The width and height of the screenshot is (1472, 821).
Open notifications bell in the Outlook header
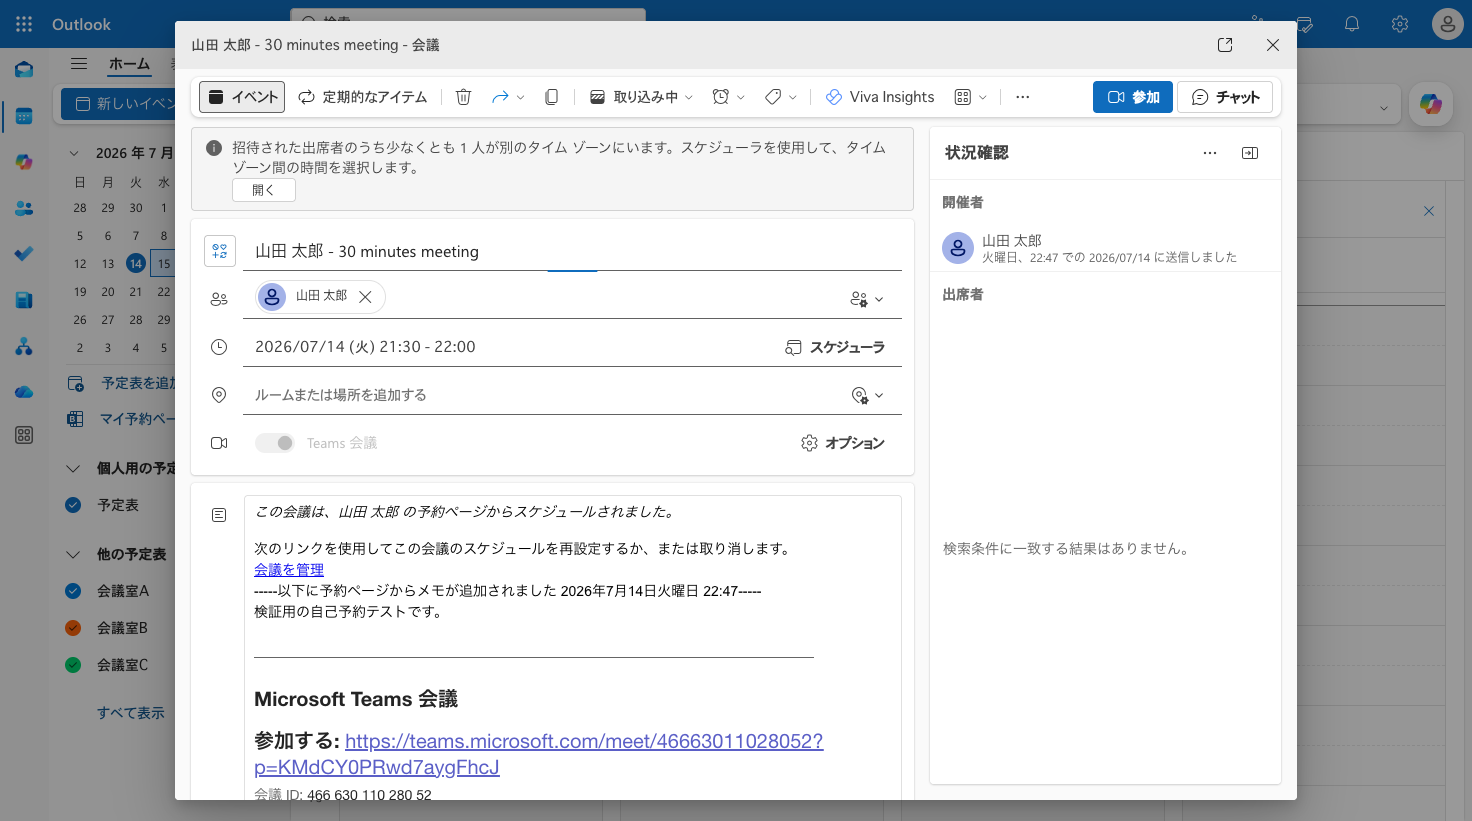tap(1352, 24)
